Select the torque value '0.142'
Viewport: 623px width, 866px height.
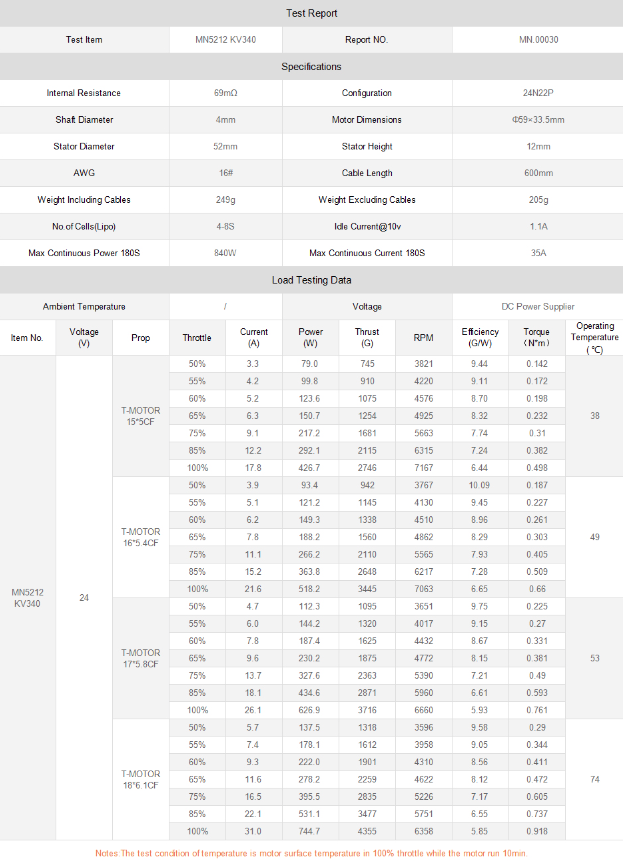click(537, 364)
